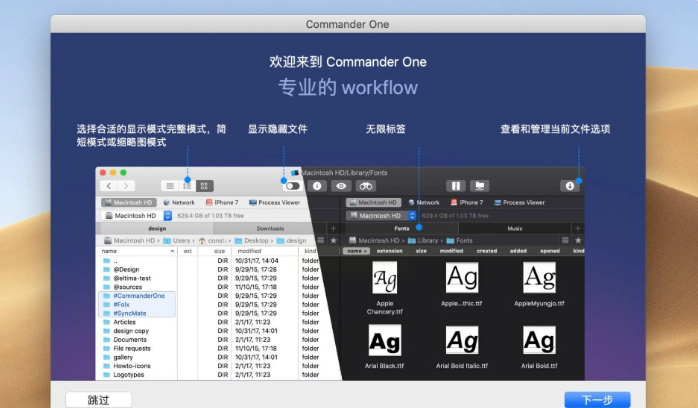Open Process Viewer in left panel

275,202
